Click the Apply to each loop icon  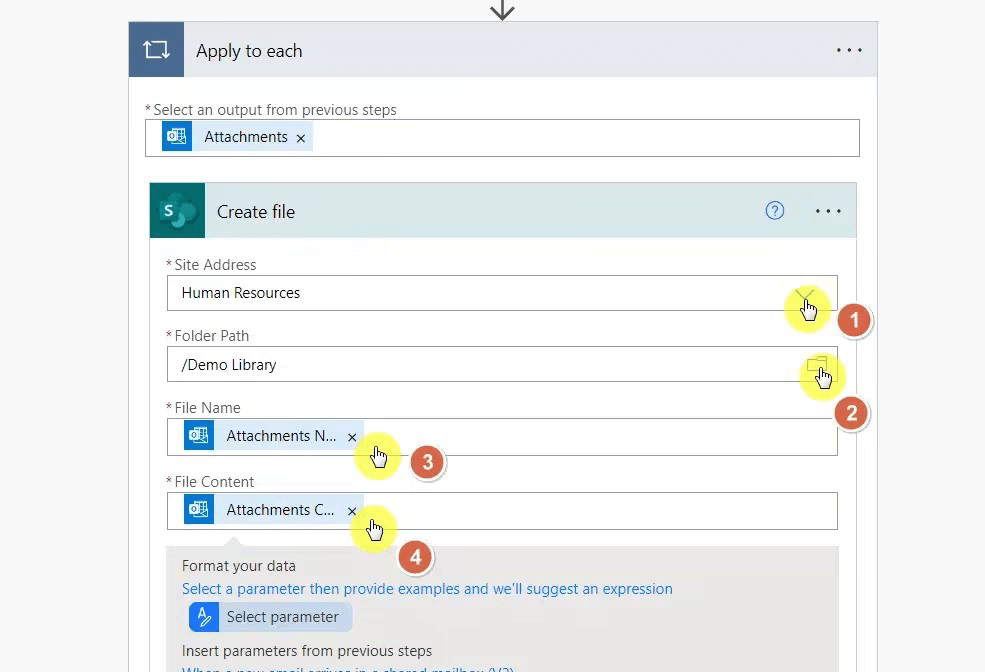point(156,50)
